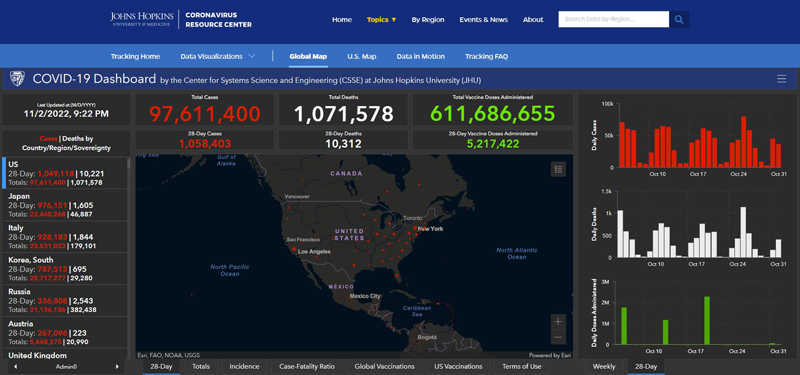Open Events & News page
800x375 pixels.
[x=484, y=19]
